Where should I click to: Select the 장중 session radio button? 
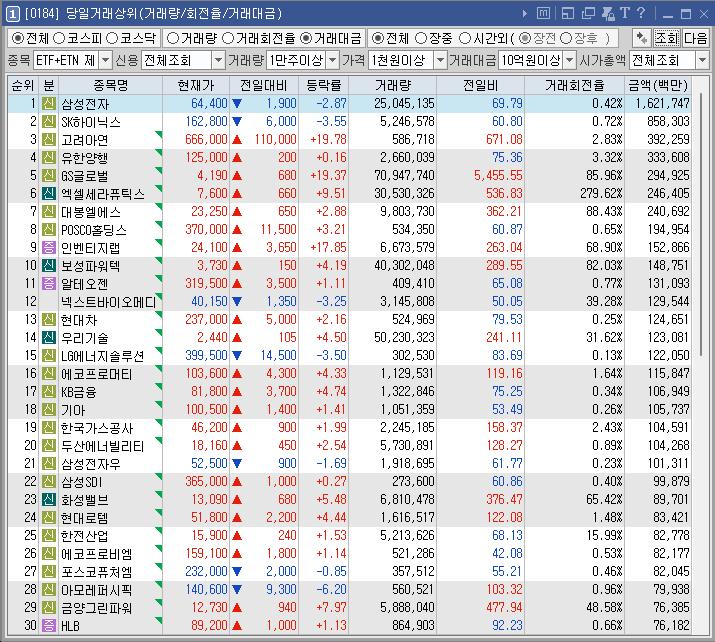(421, 38)
